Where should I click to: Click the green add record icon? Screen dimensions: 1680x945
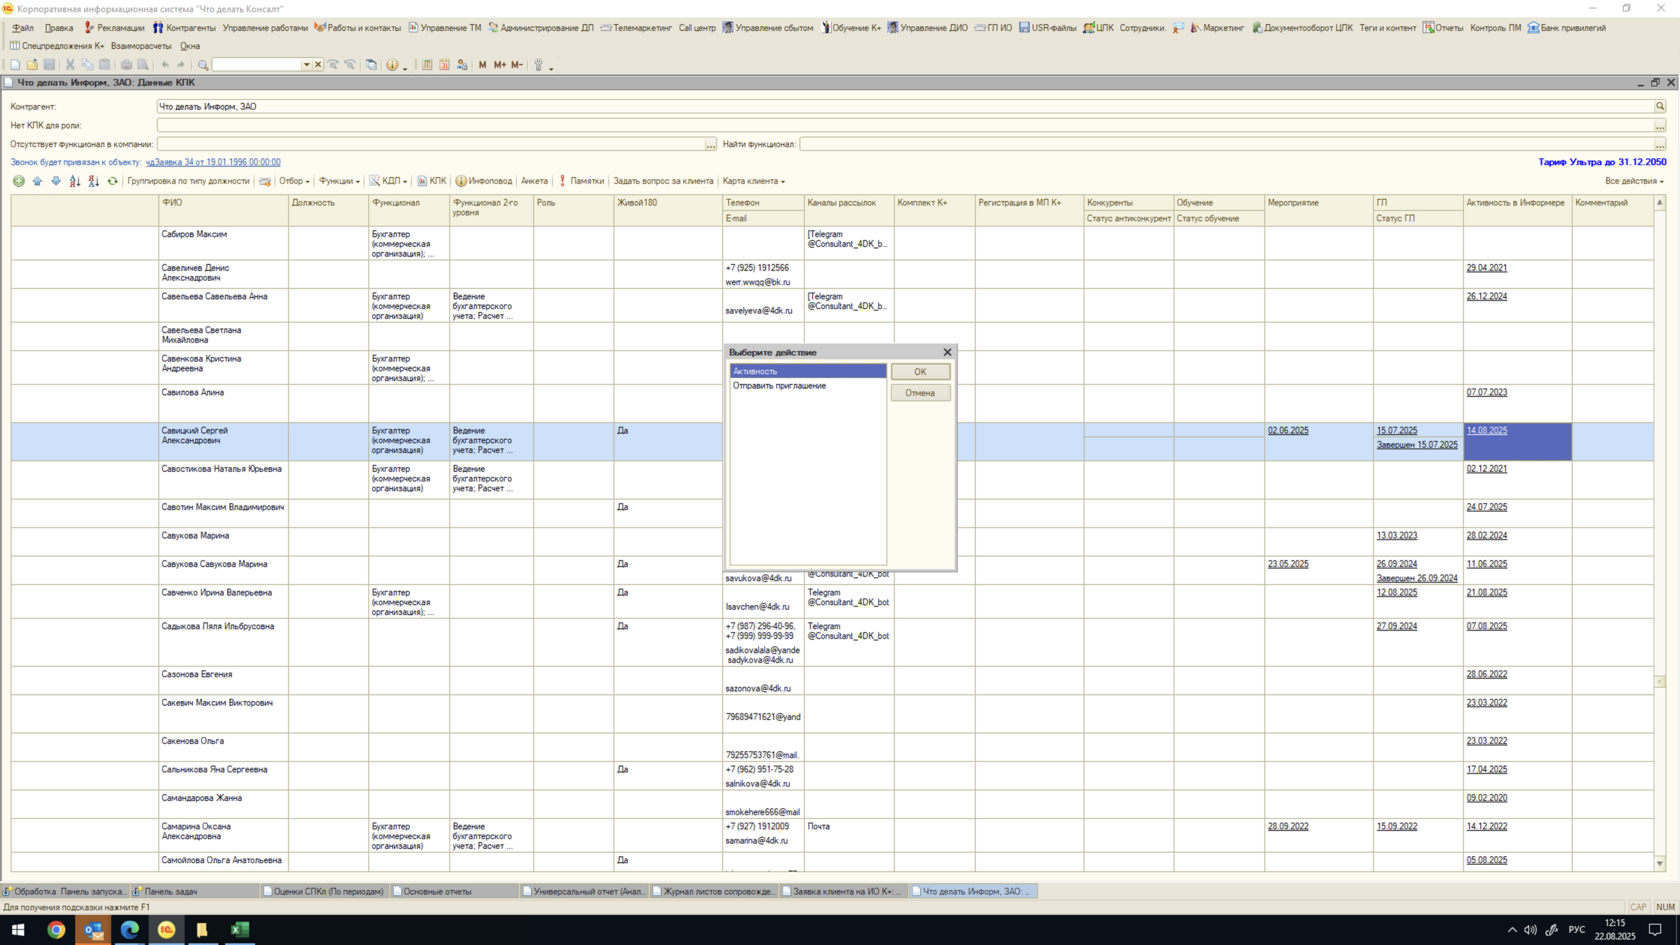[18, 181]
